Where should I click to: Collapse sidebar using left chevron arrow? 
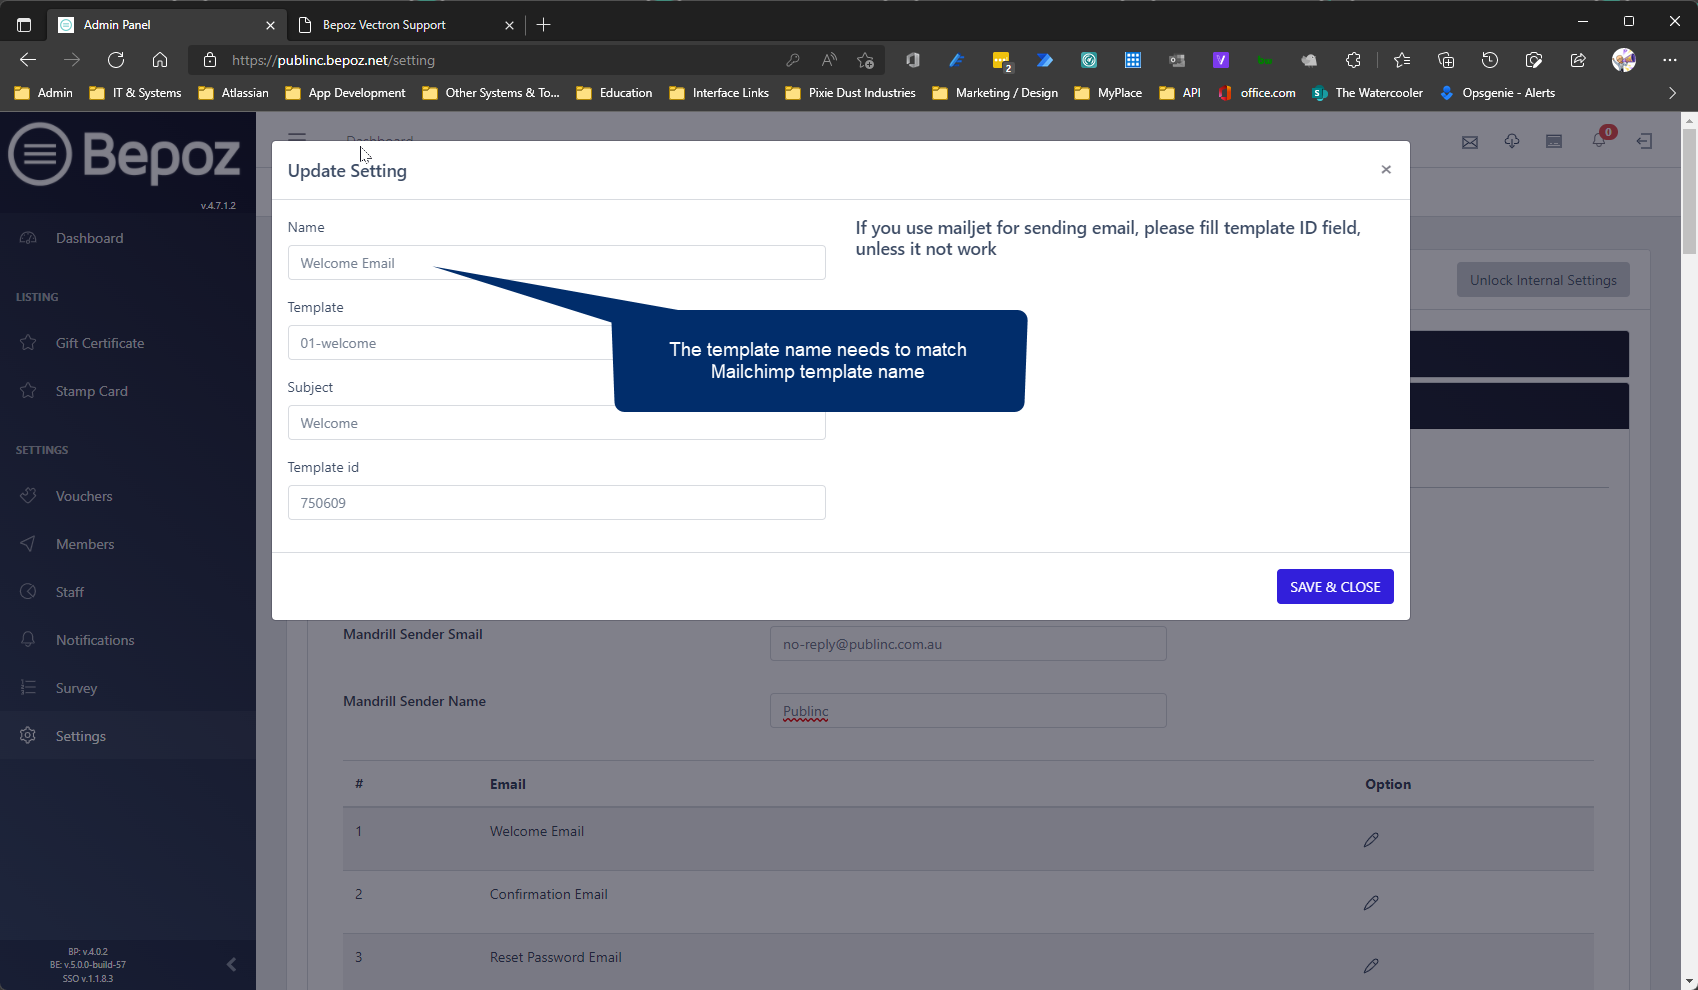231,965
